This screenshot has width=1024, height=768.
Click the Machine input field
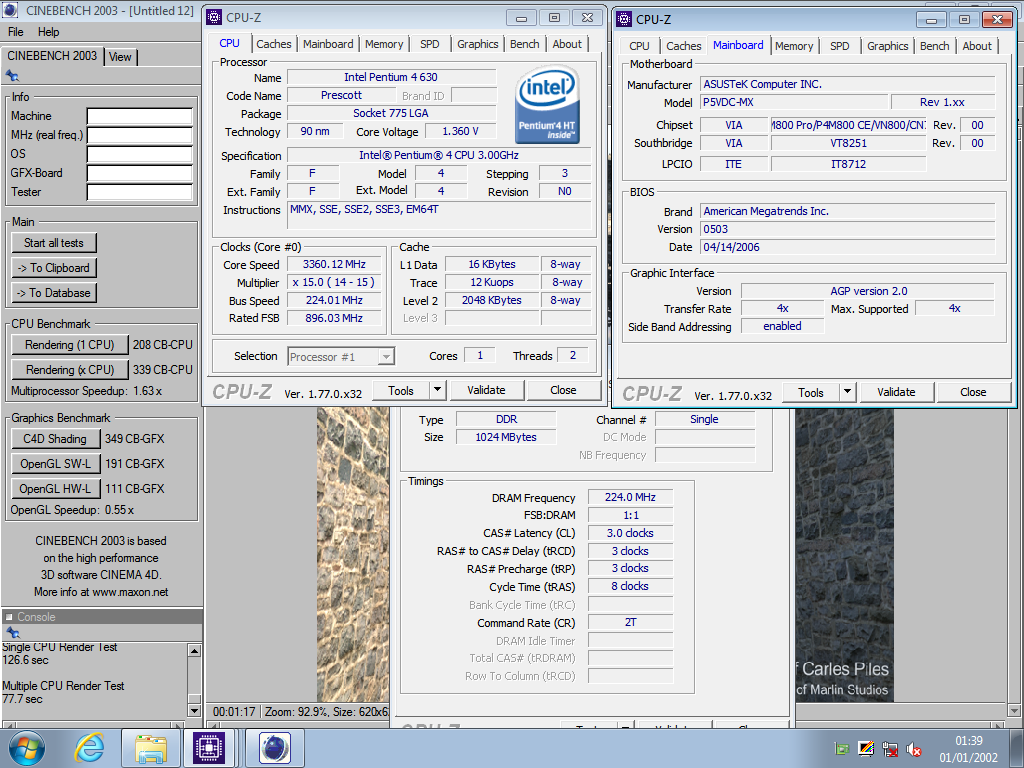pos(140,116)
